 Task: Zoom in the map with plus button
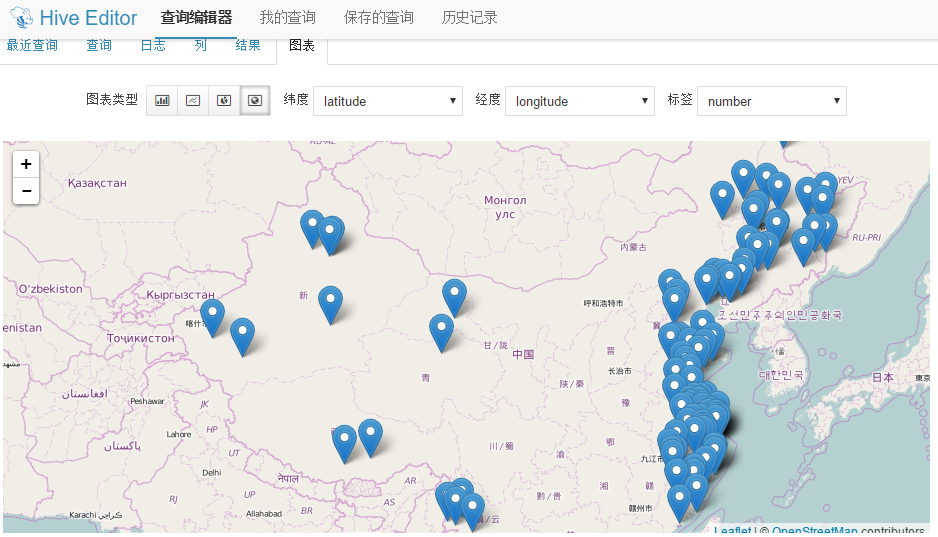pos(26,164)
